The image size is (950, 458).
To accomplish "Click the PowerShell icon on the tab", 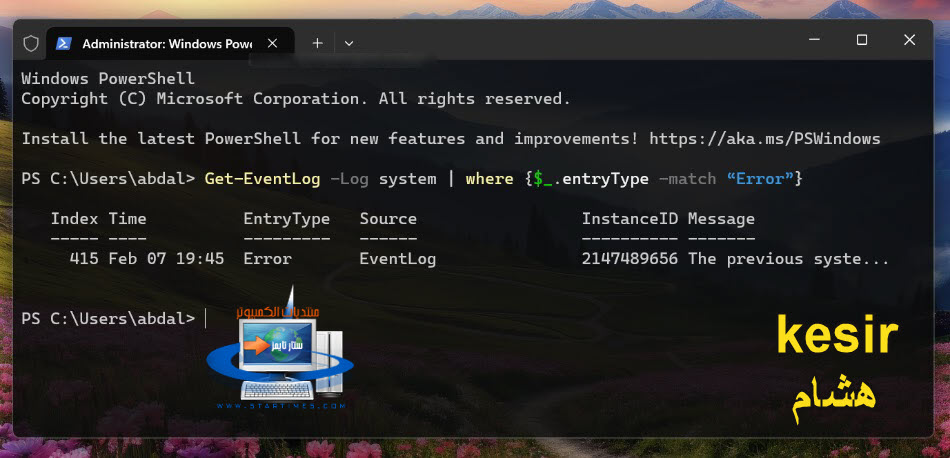I will [64, 44].
